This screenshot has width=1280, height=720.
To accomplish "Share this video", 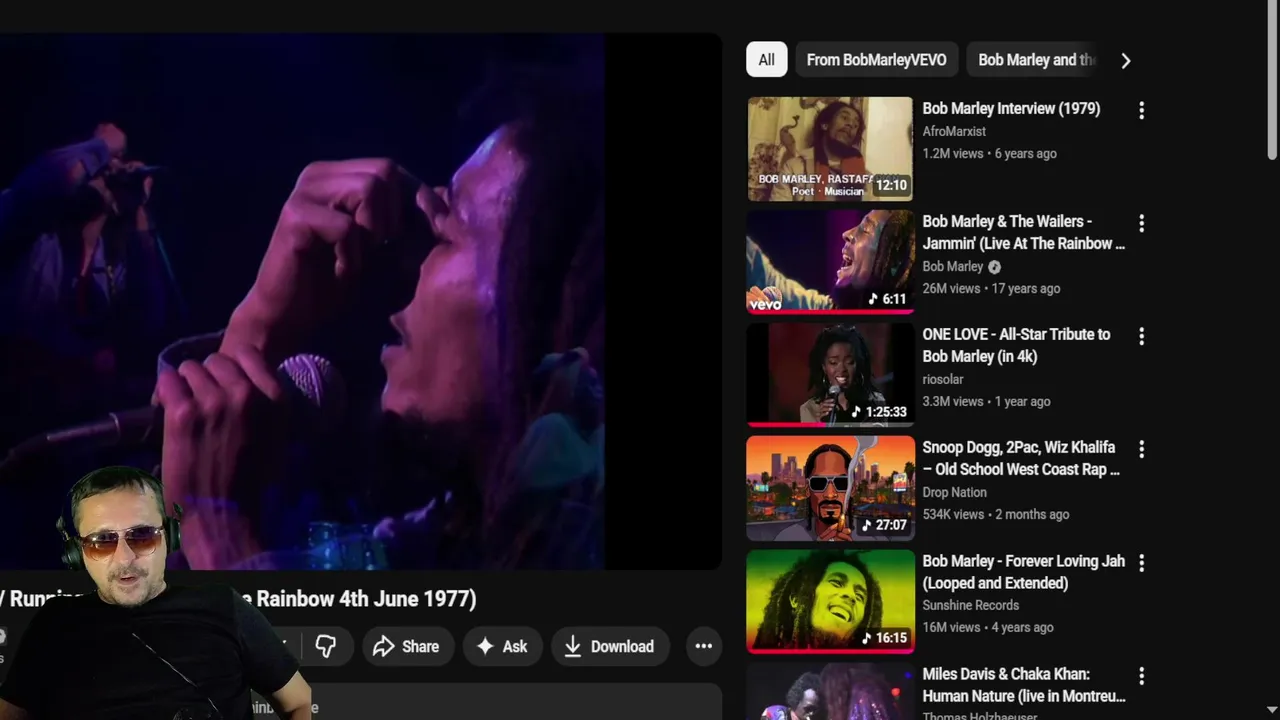I will point(407,646).
